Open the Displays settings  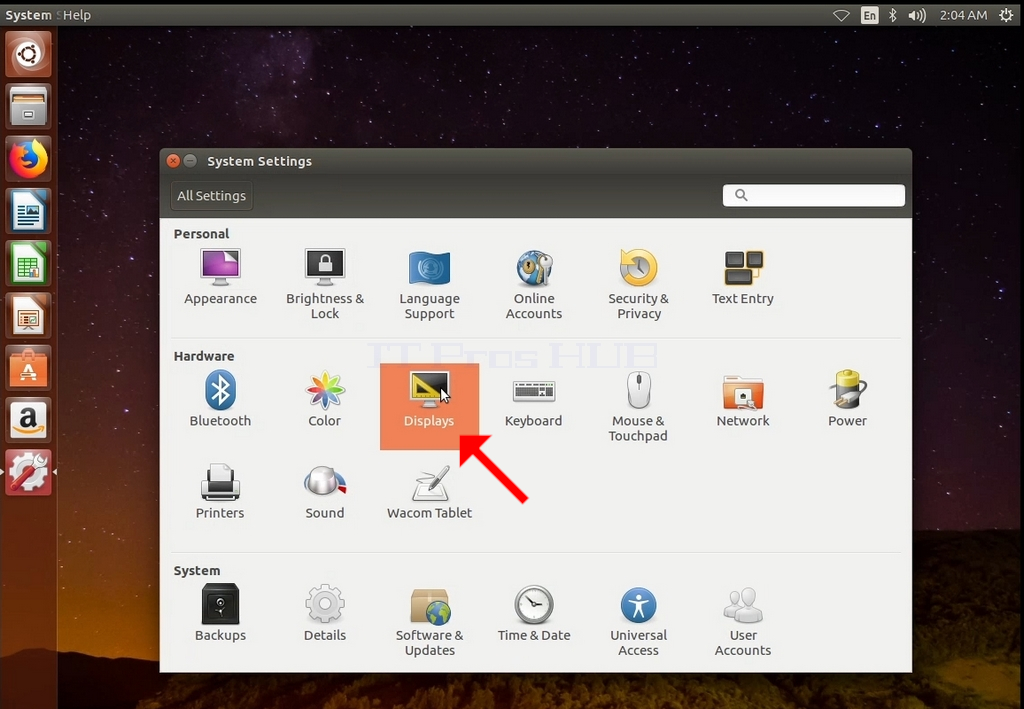click(429, 406)
